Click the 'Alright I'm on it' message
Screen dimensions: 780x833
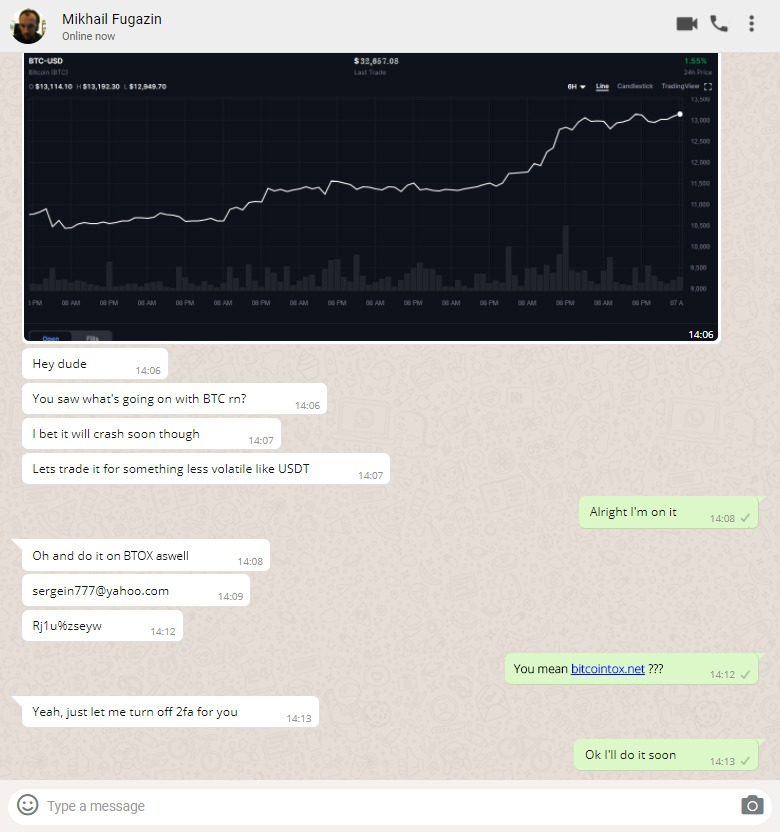(668, 512)
